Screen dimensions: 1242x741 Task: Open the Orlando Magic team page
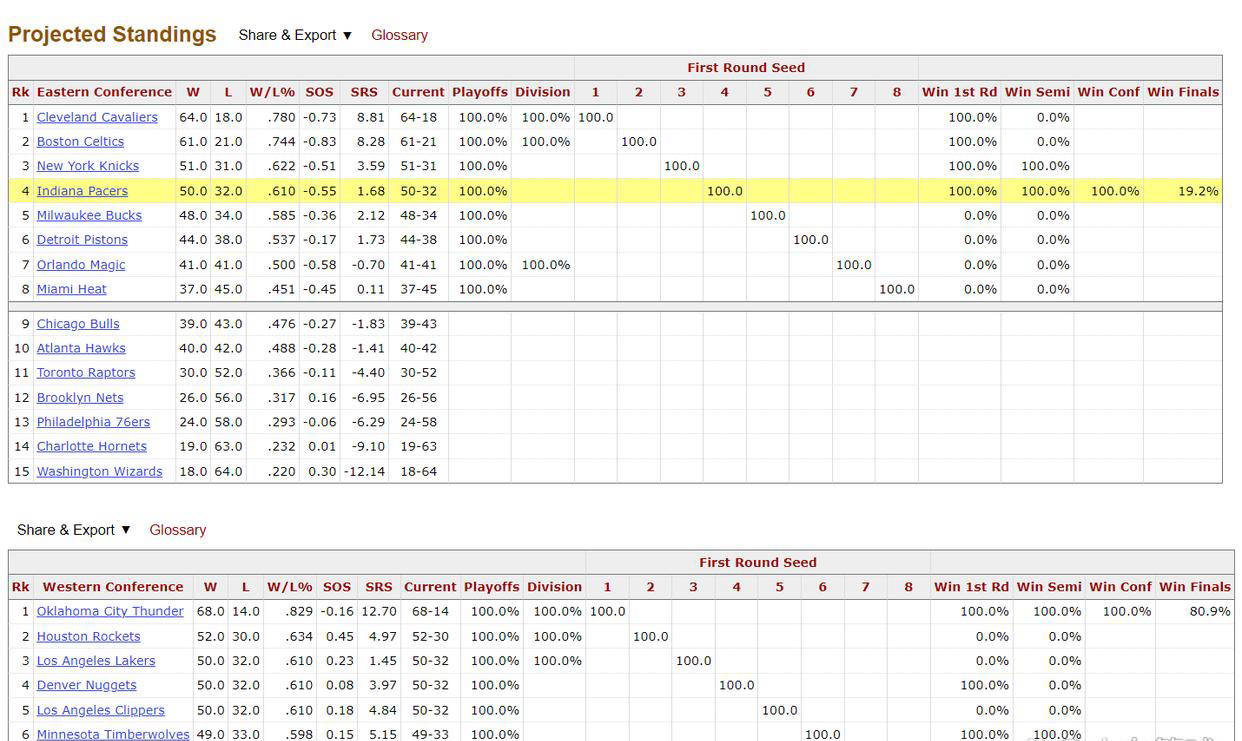click(x=81, y=265)
